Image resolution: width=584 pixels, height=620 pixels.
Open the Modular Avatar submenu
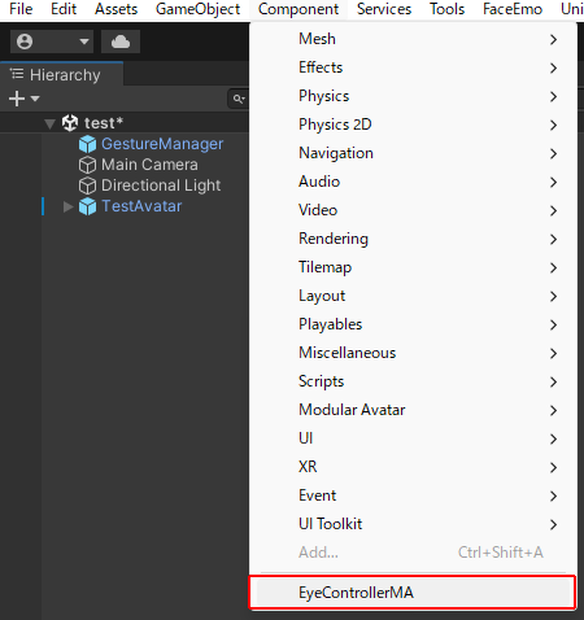(412, 410)
